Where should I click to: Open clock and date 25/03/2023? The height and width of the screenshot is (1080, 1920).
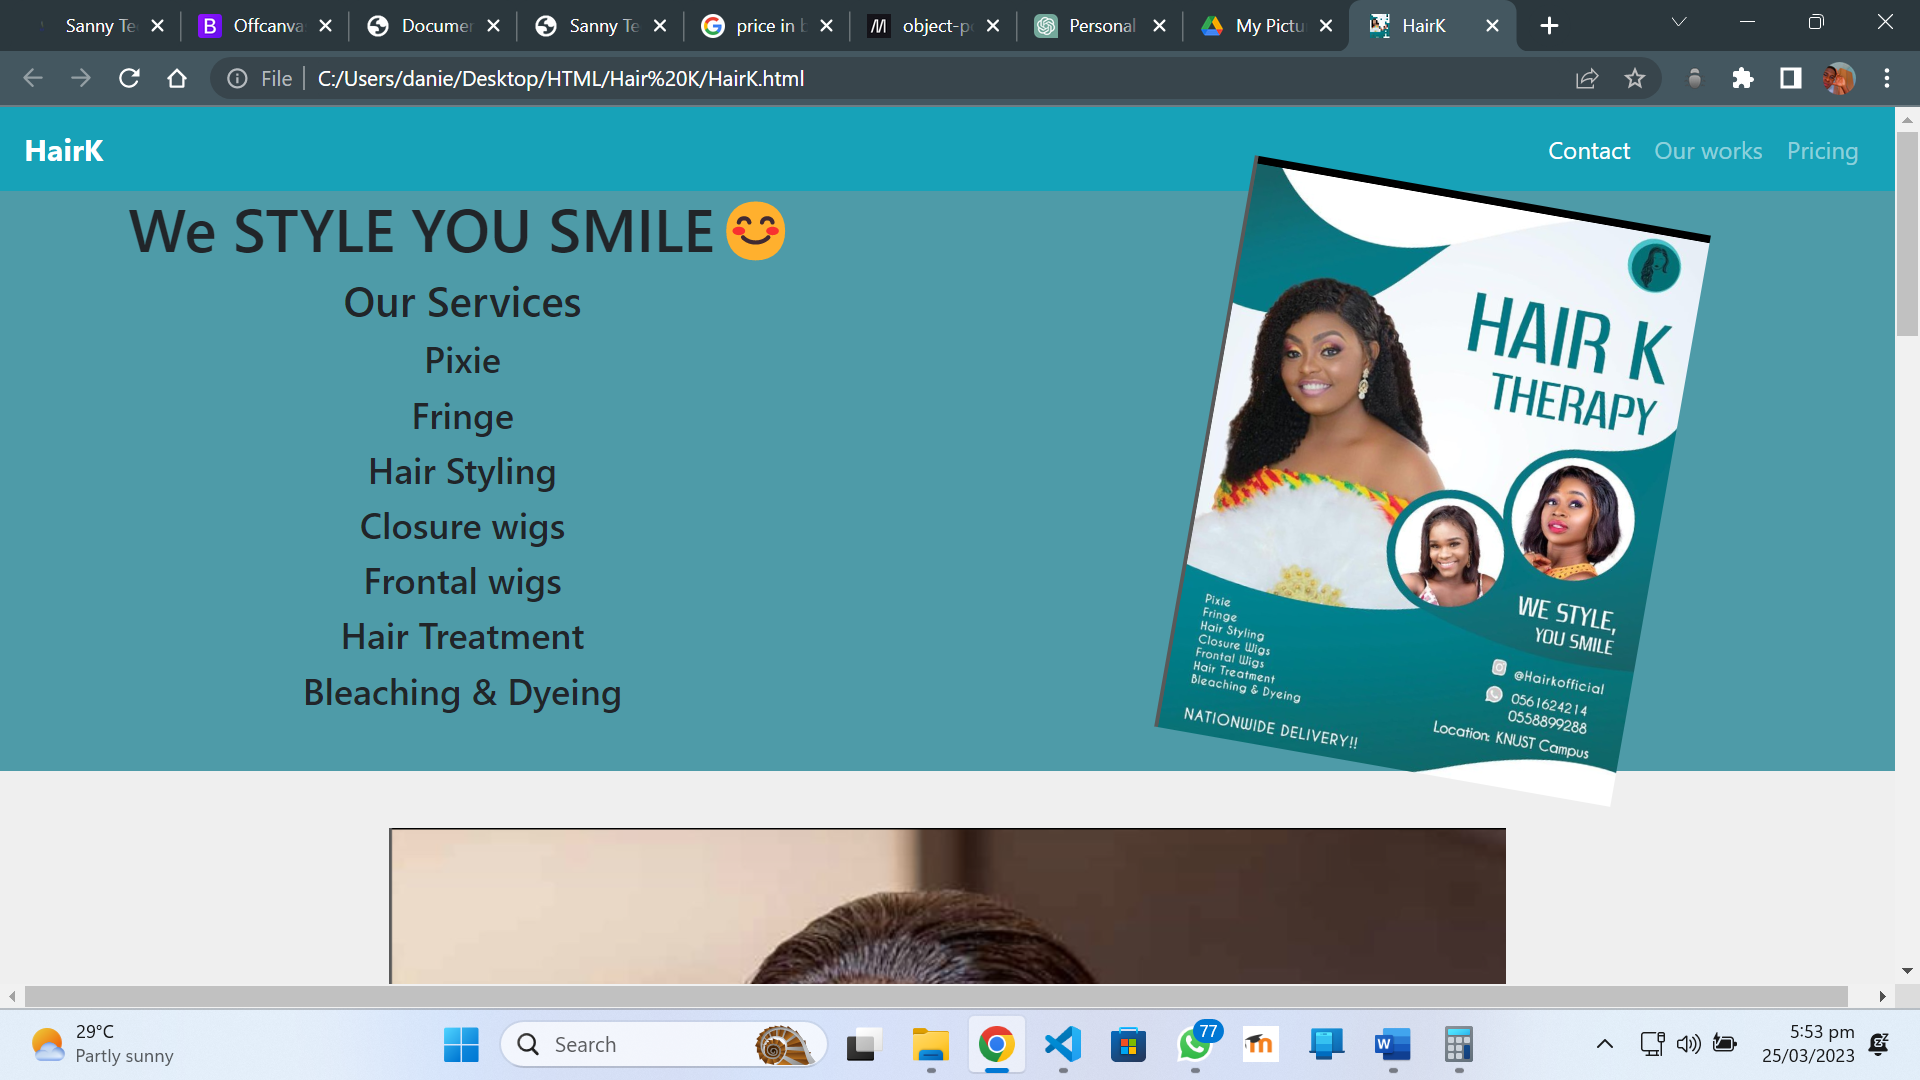1808,1044
